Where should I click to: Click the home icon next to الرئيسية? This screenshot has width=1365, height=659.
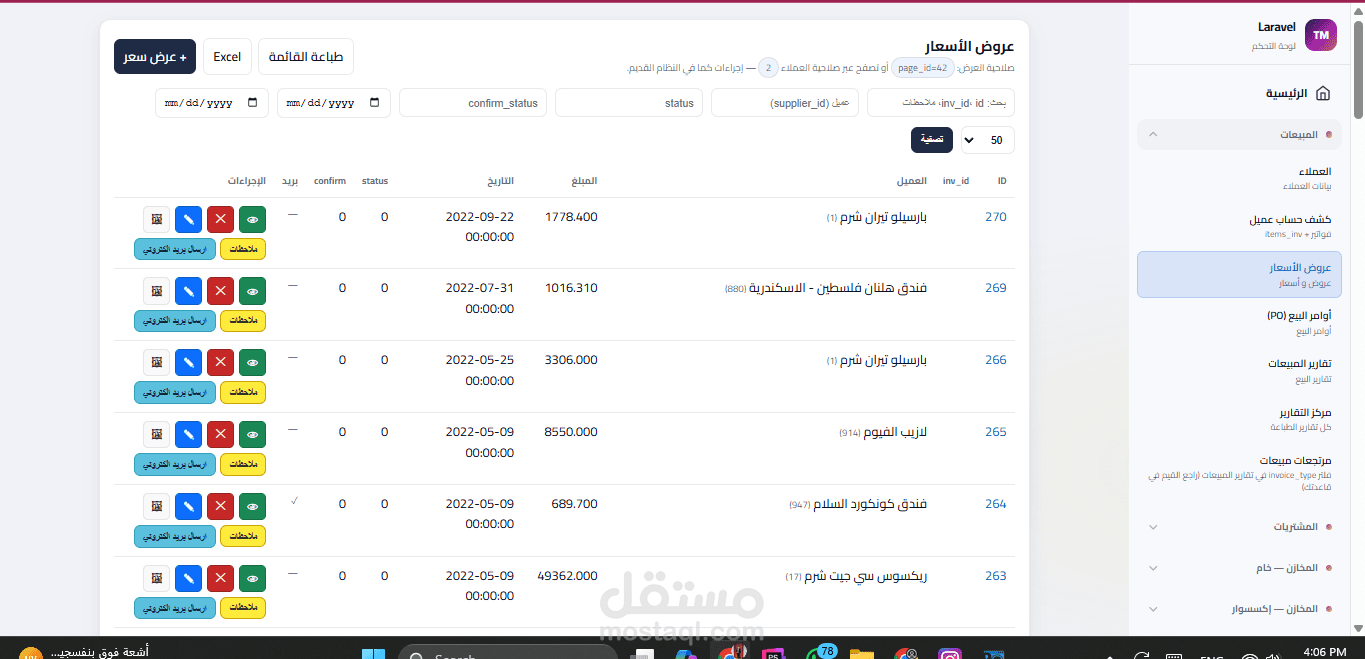pyautogui.click(x=1323, y=94)
